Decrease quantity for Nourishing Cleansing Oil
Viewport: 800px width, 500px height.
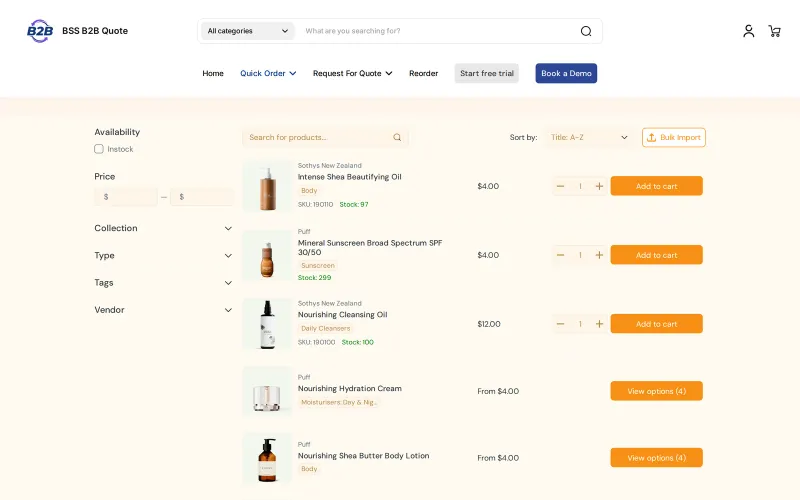click(x=560, y=324)
